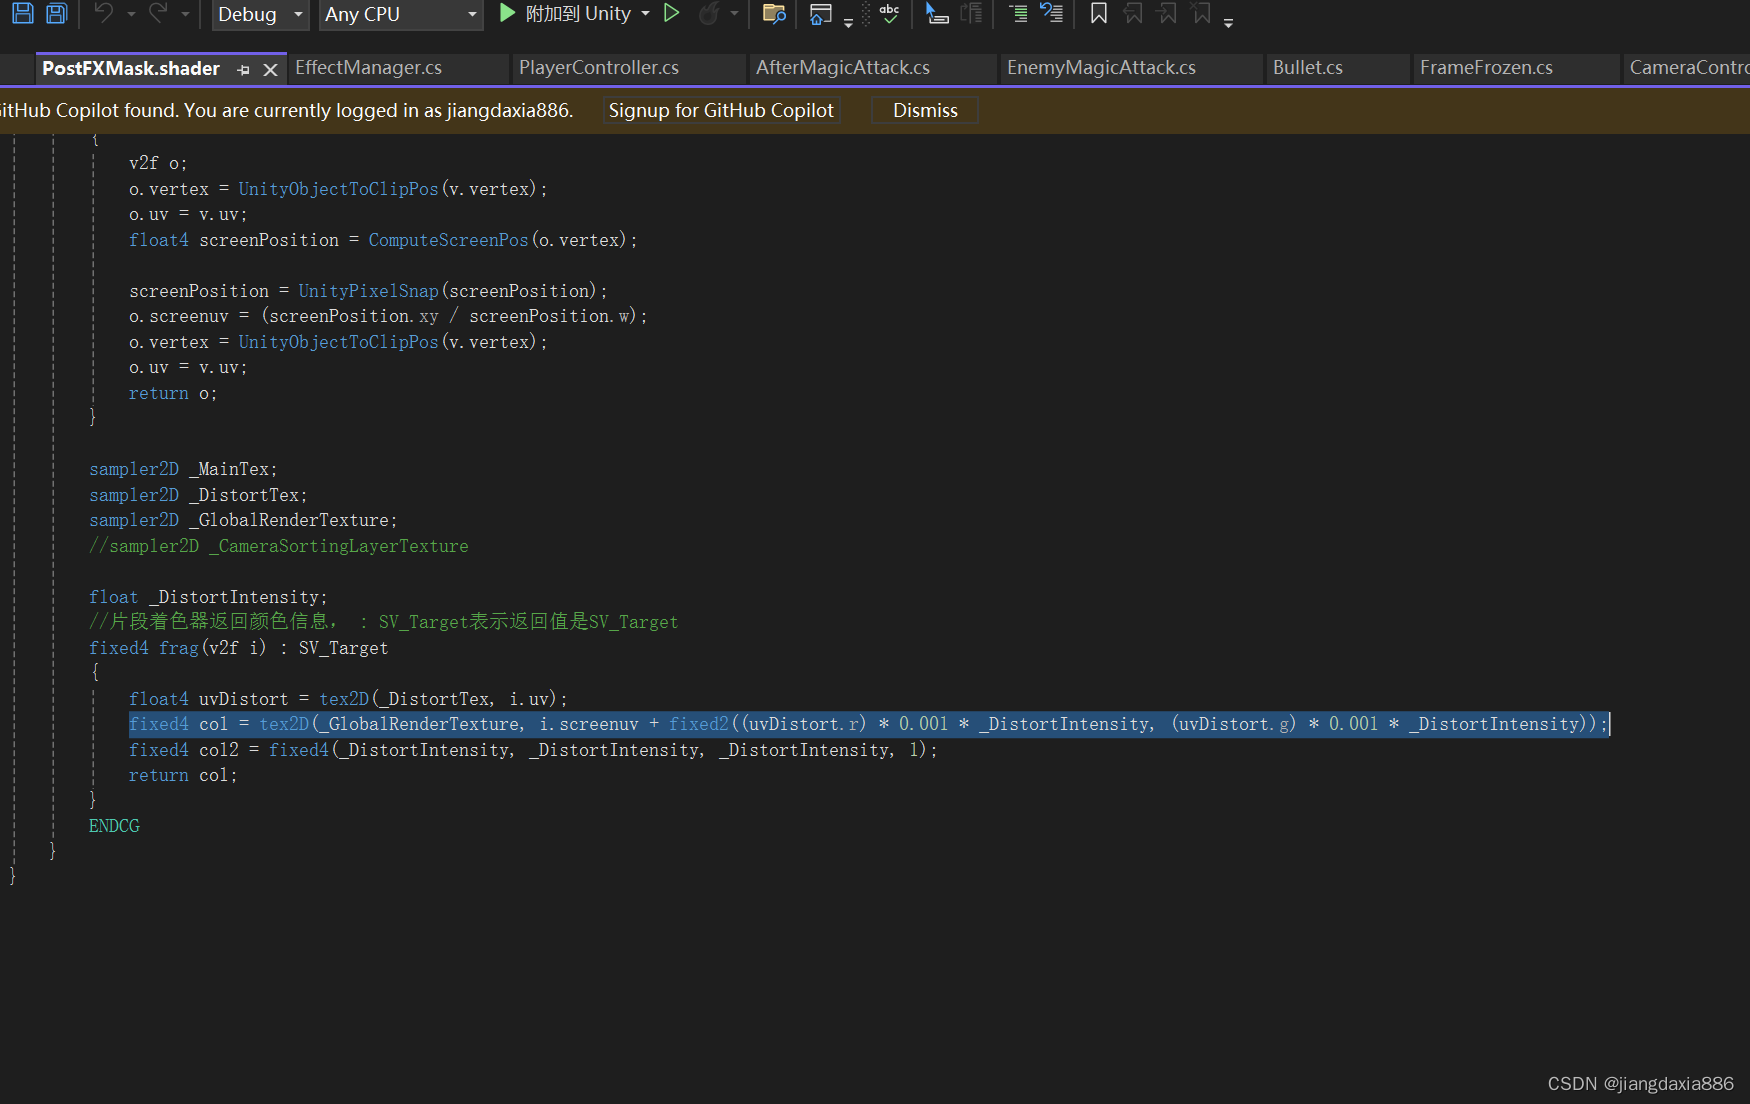
Task: Click the cursor selection toolbar icon
Action: [x=937, y=13]
